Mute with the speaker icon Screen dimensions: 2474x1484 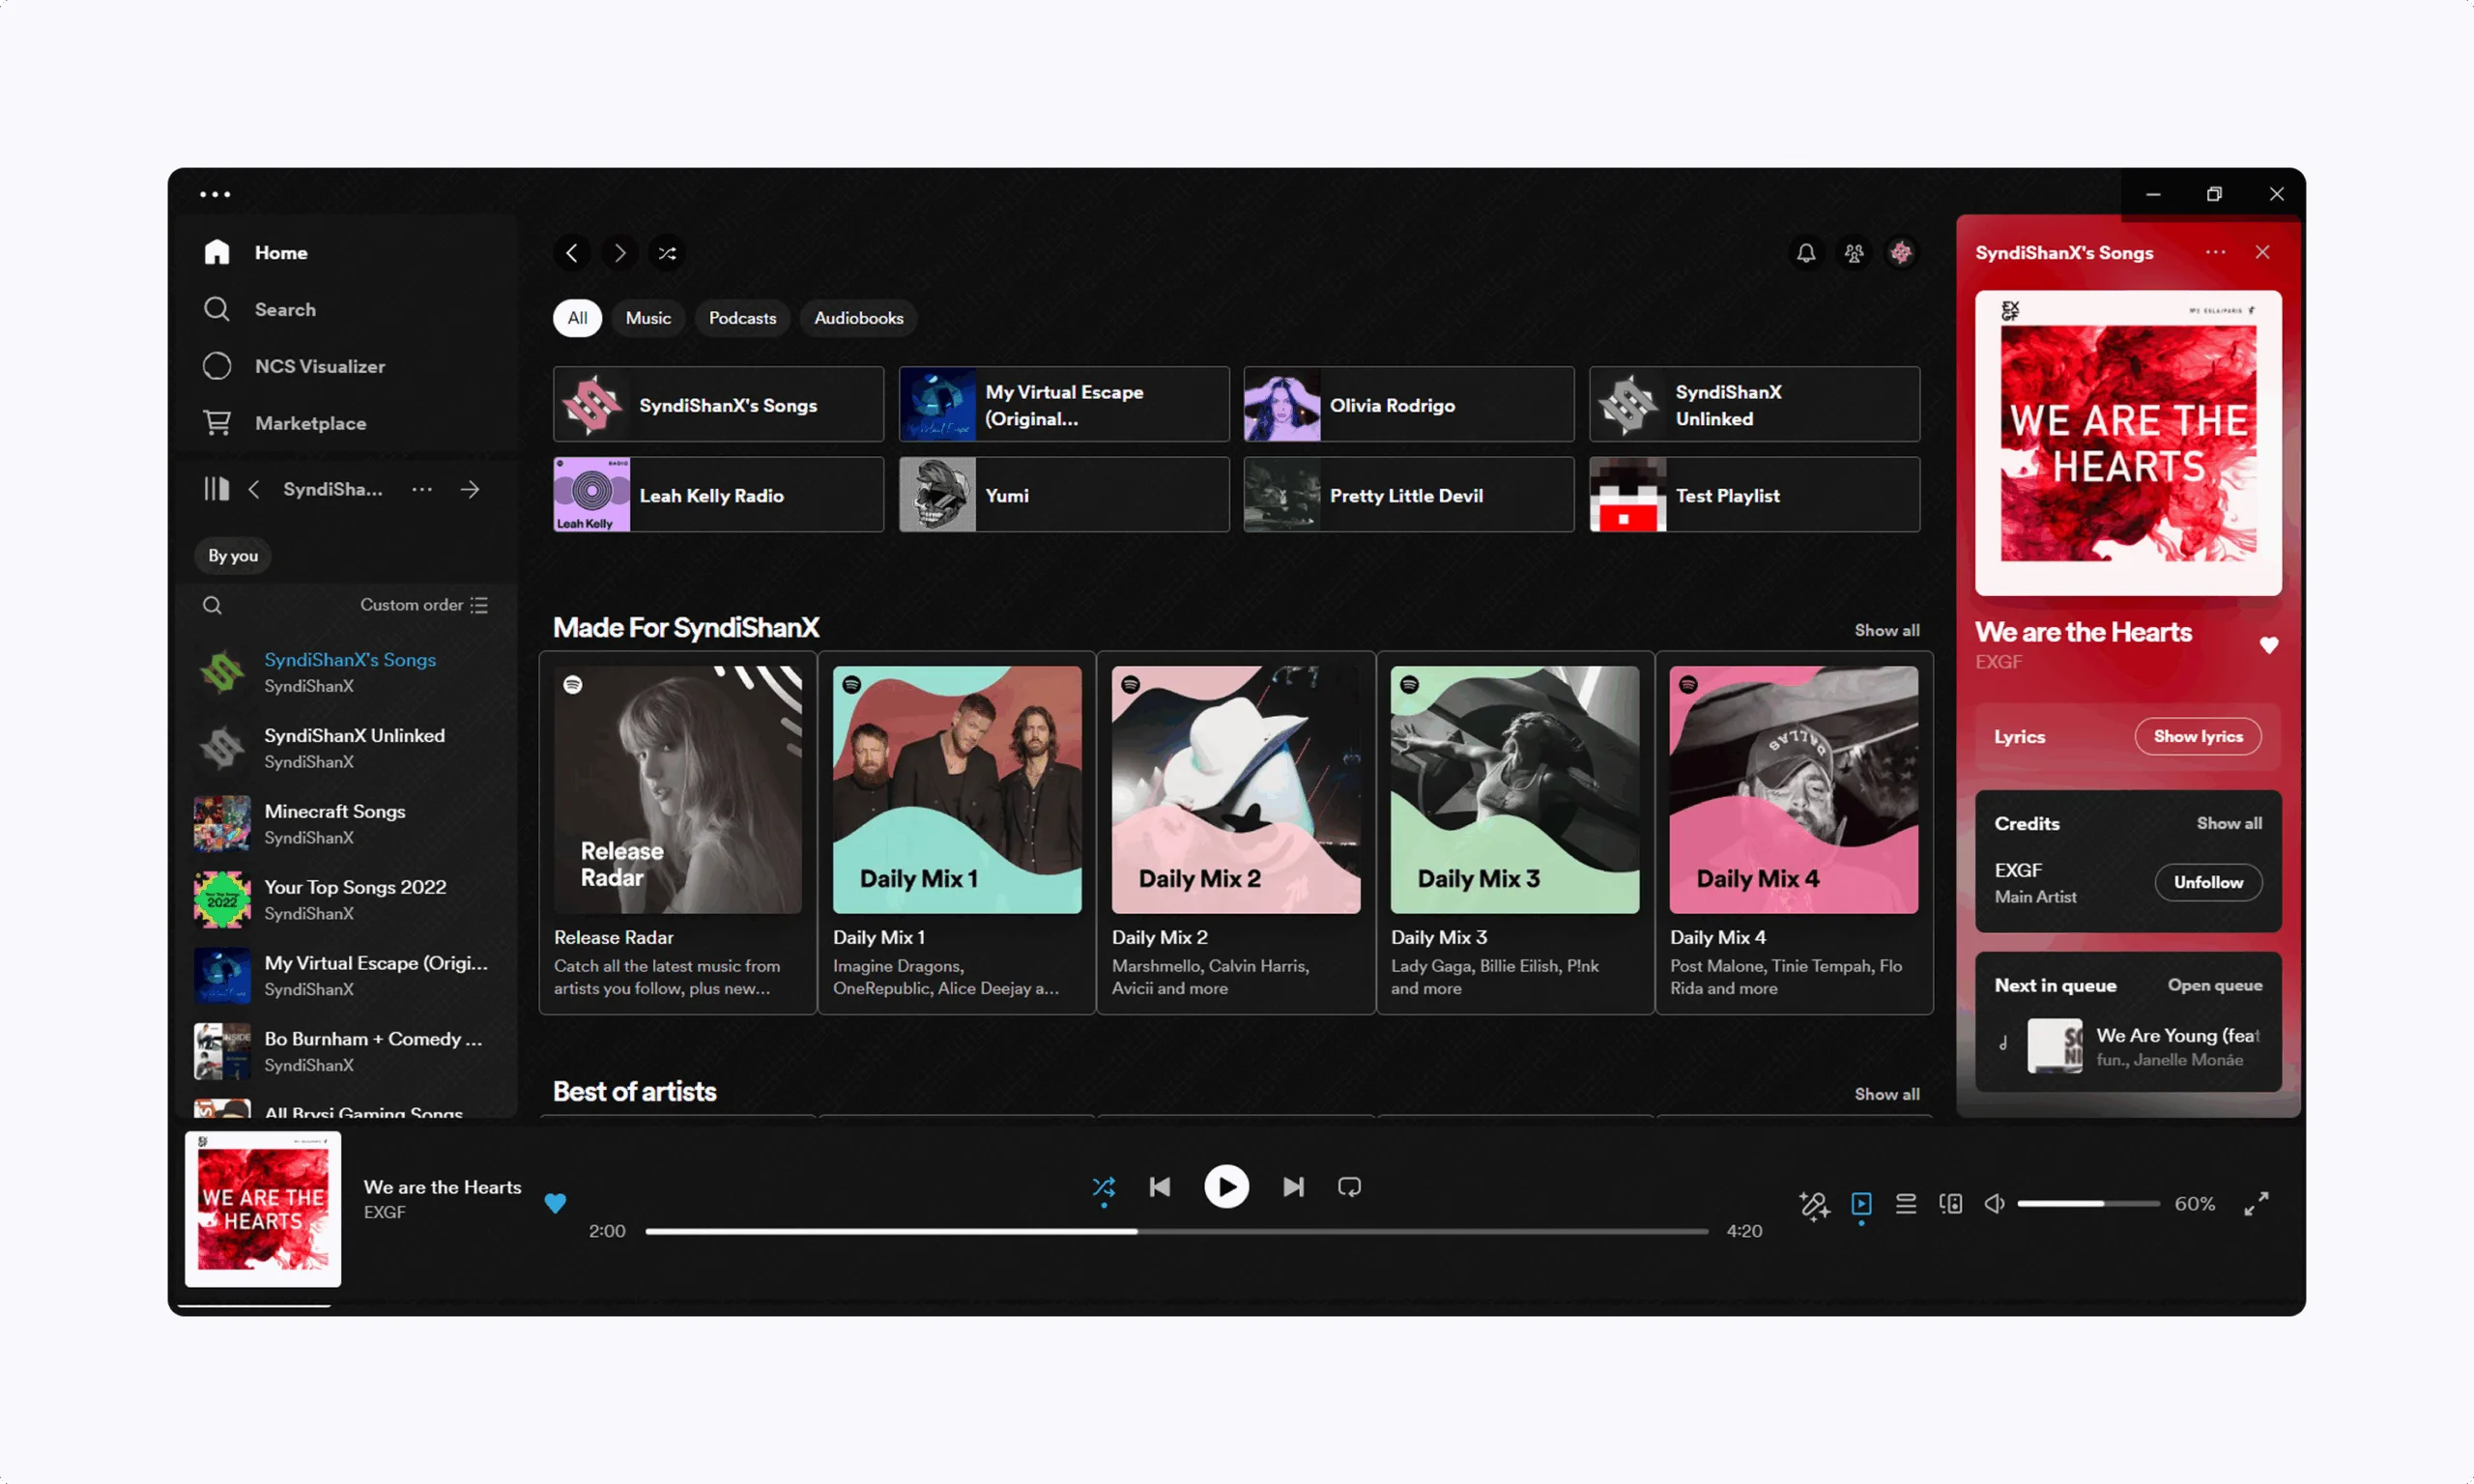[x=1994, y=1203]
